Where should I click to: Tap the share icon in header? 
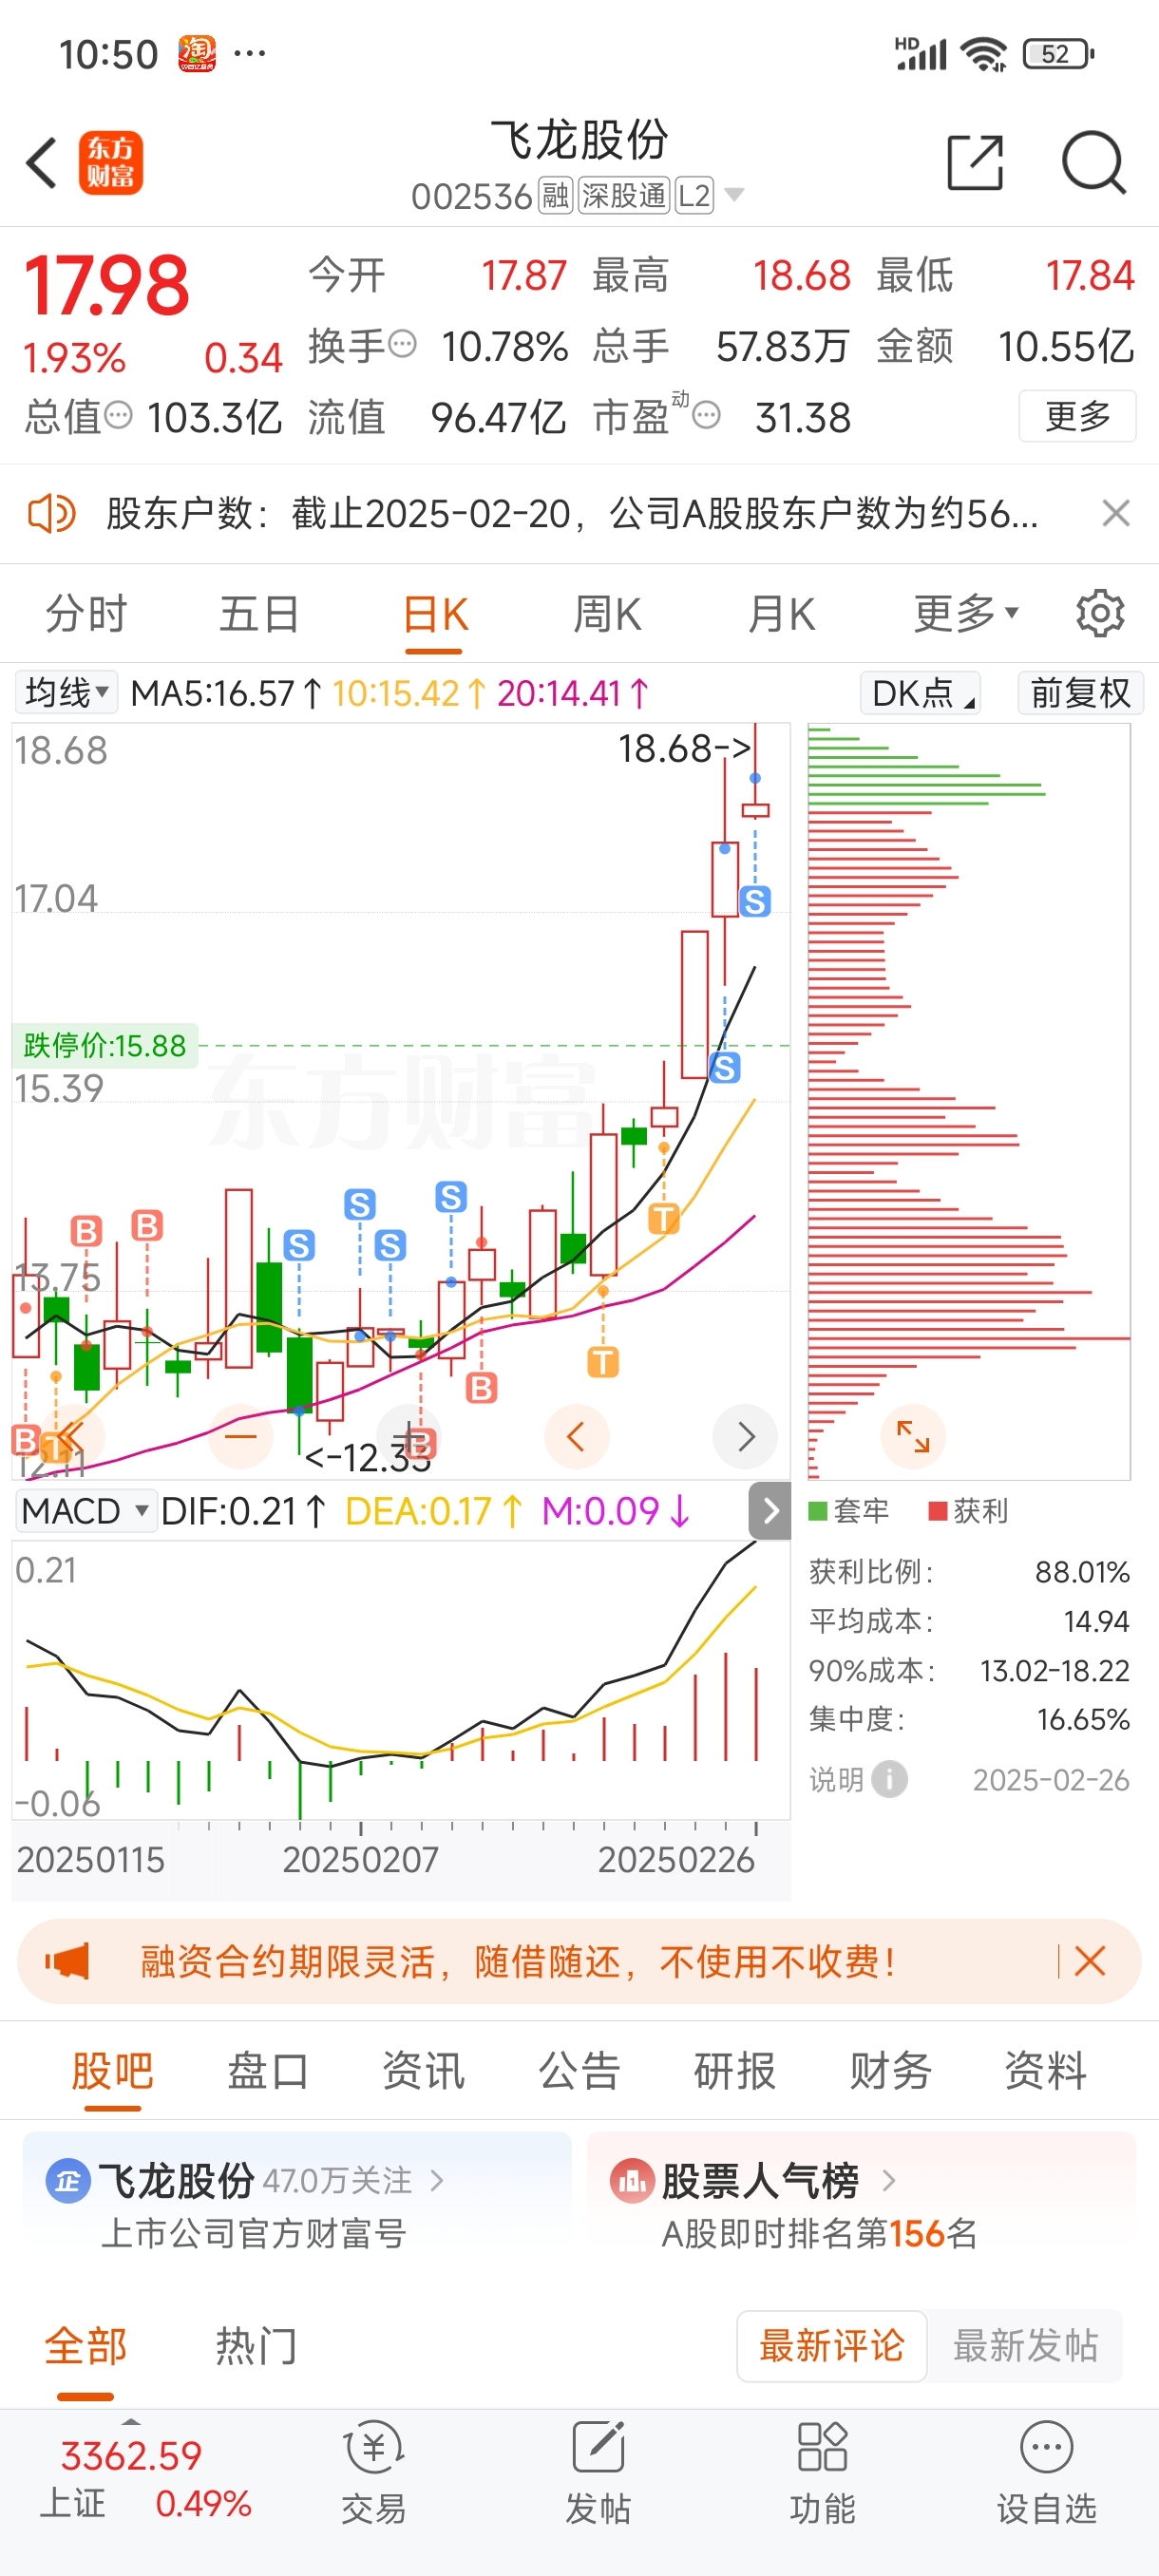(x=975, y=162)
